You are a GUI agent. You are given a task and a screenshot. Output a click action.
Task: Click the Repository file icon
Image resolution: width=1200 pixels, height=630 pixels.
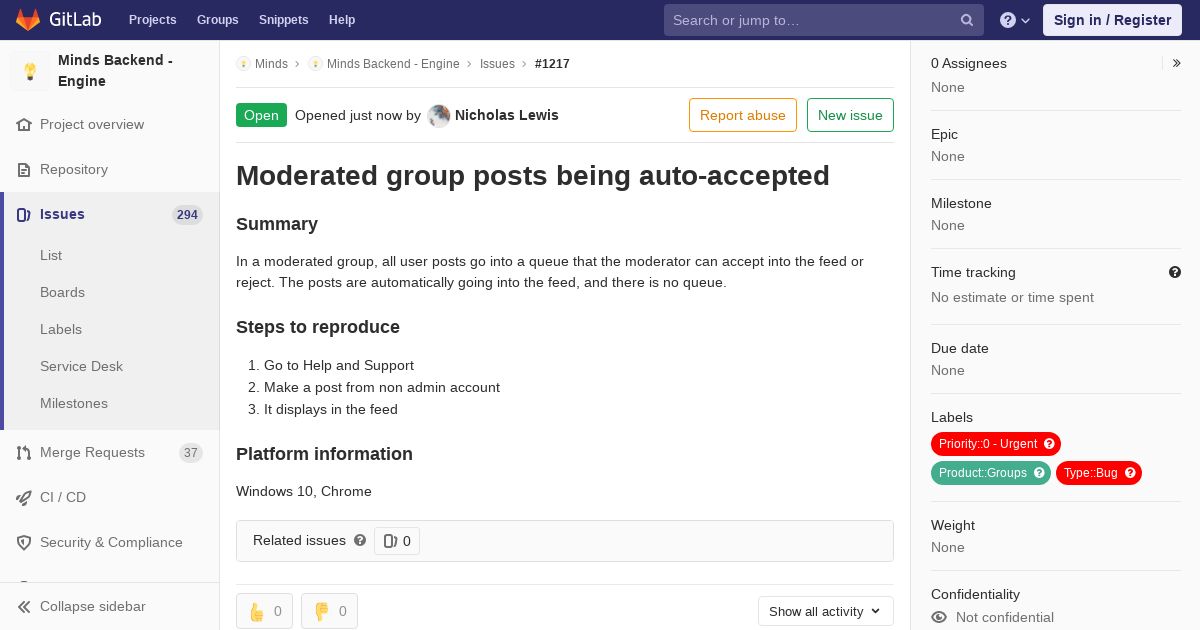[24, 170]
